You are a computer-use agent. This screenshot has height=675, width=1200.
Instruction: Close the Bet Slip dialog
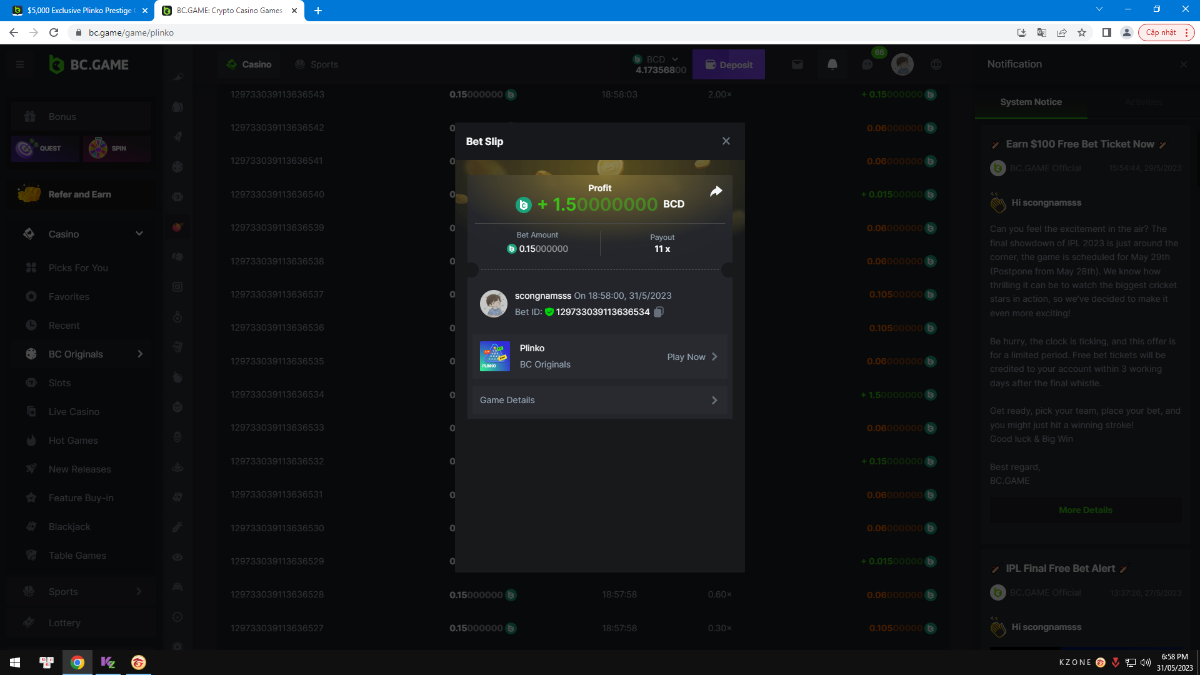(726, 141)
